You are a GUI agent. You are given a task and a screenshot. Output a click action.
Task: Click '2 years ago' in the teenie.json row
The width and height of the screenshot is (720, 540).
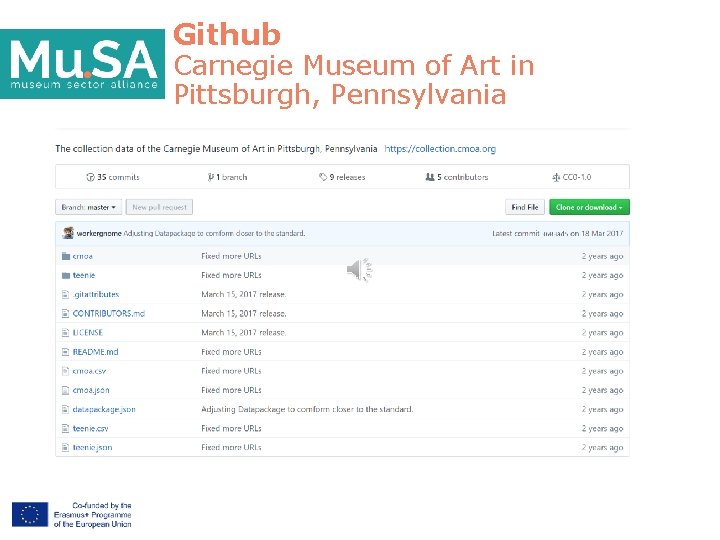click(602, 447)
